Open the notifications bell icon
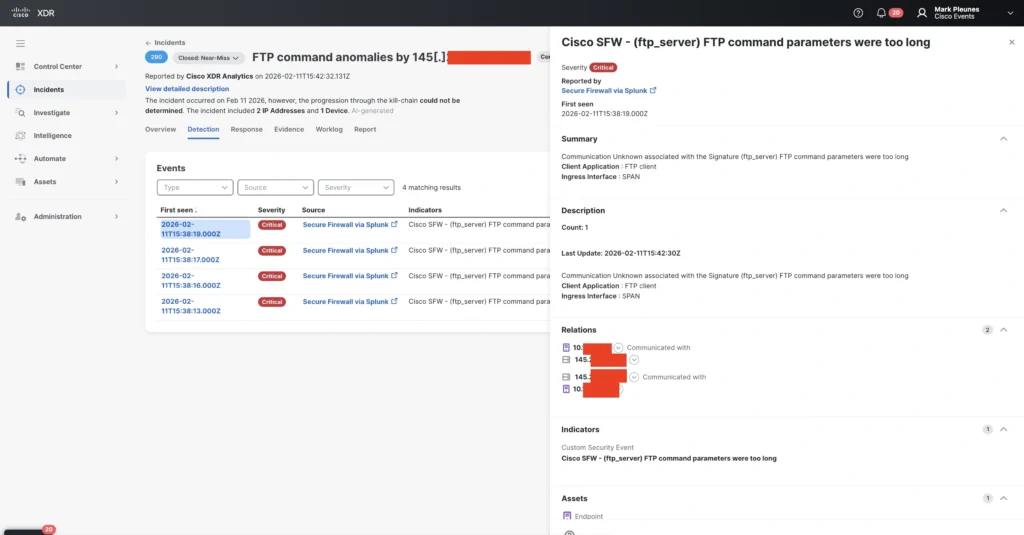Viewport: 1024px width, 535px height. coord(881,13)
